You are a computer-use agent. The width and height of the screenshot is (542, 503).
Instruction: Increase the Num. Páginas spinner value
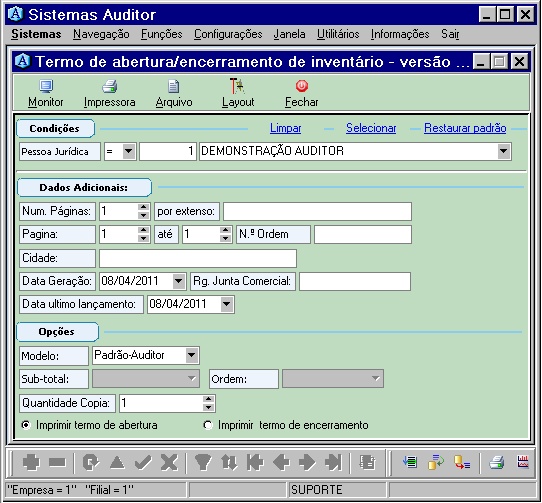[x=143, y=207]
